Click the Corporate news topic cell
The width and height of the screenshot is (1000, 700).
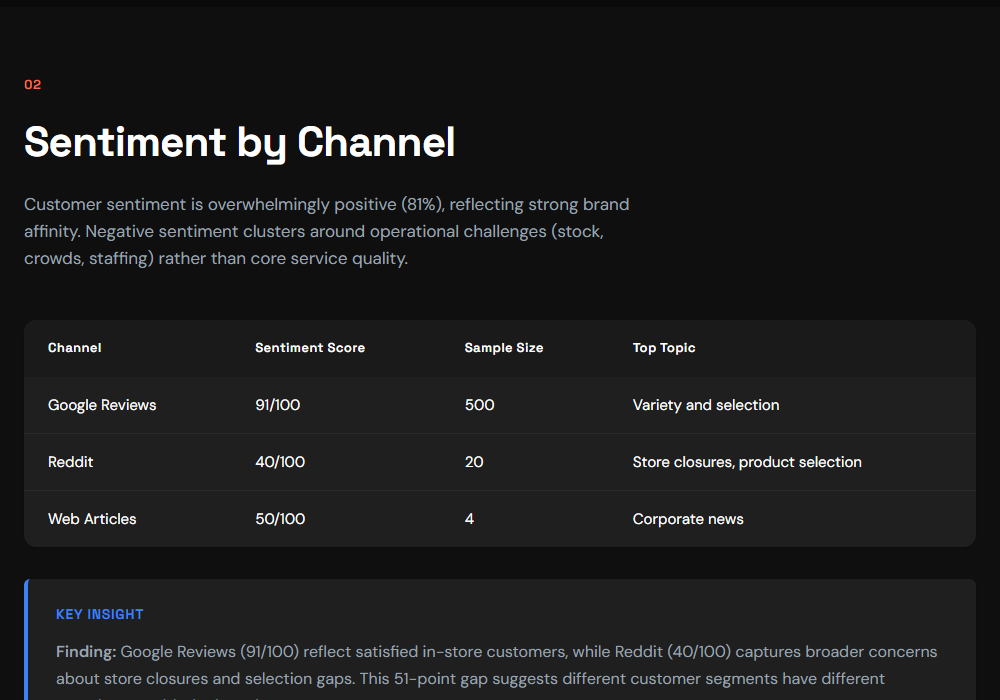(x=688, y=519)
